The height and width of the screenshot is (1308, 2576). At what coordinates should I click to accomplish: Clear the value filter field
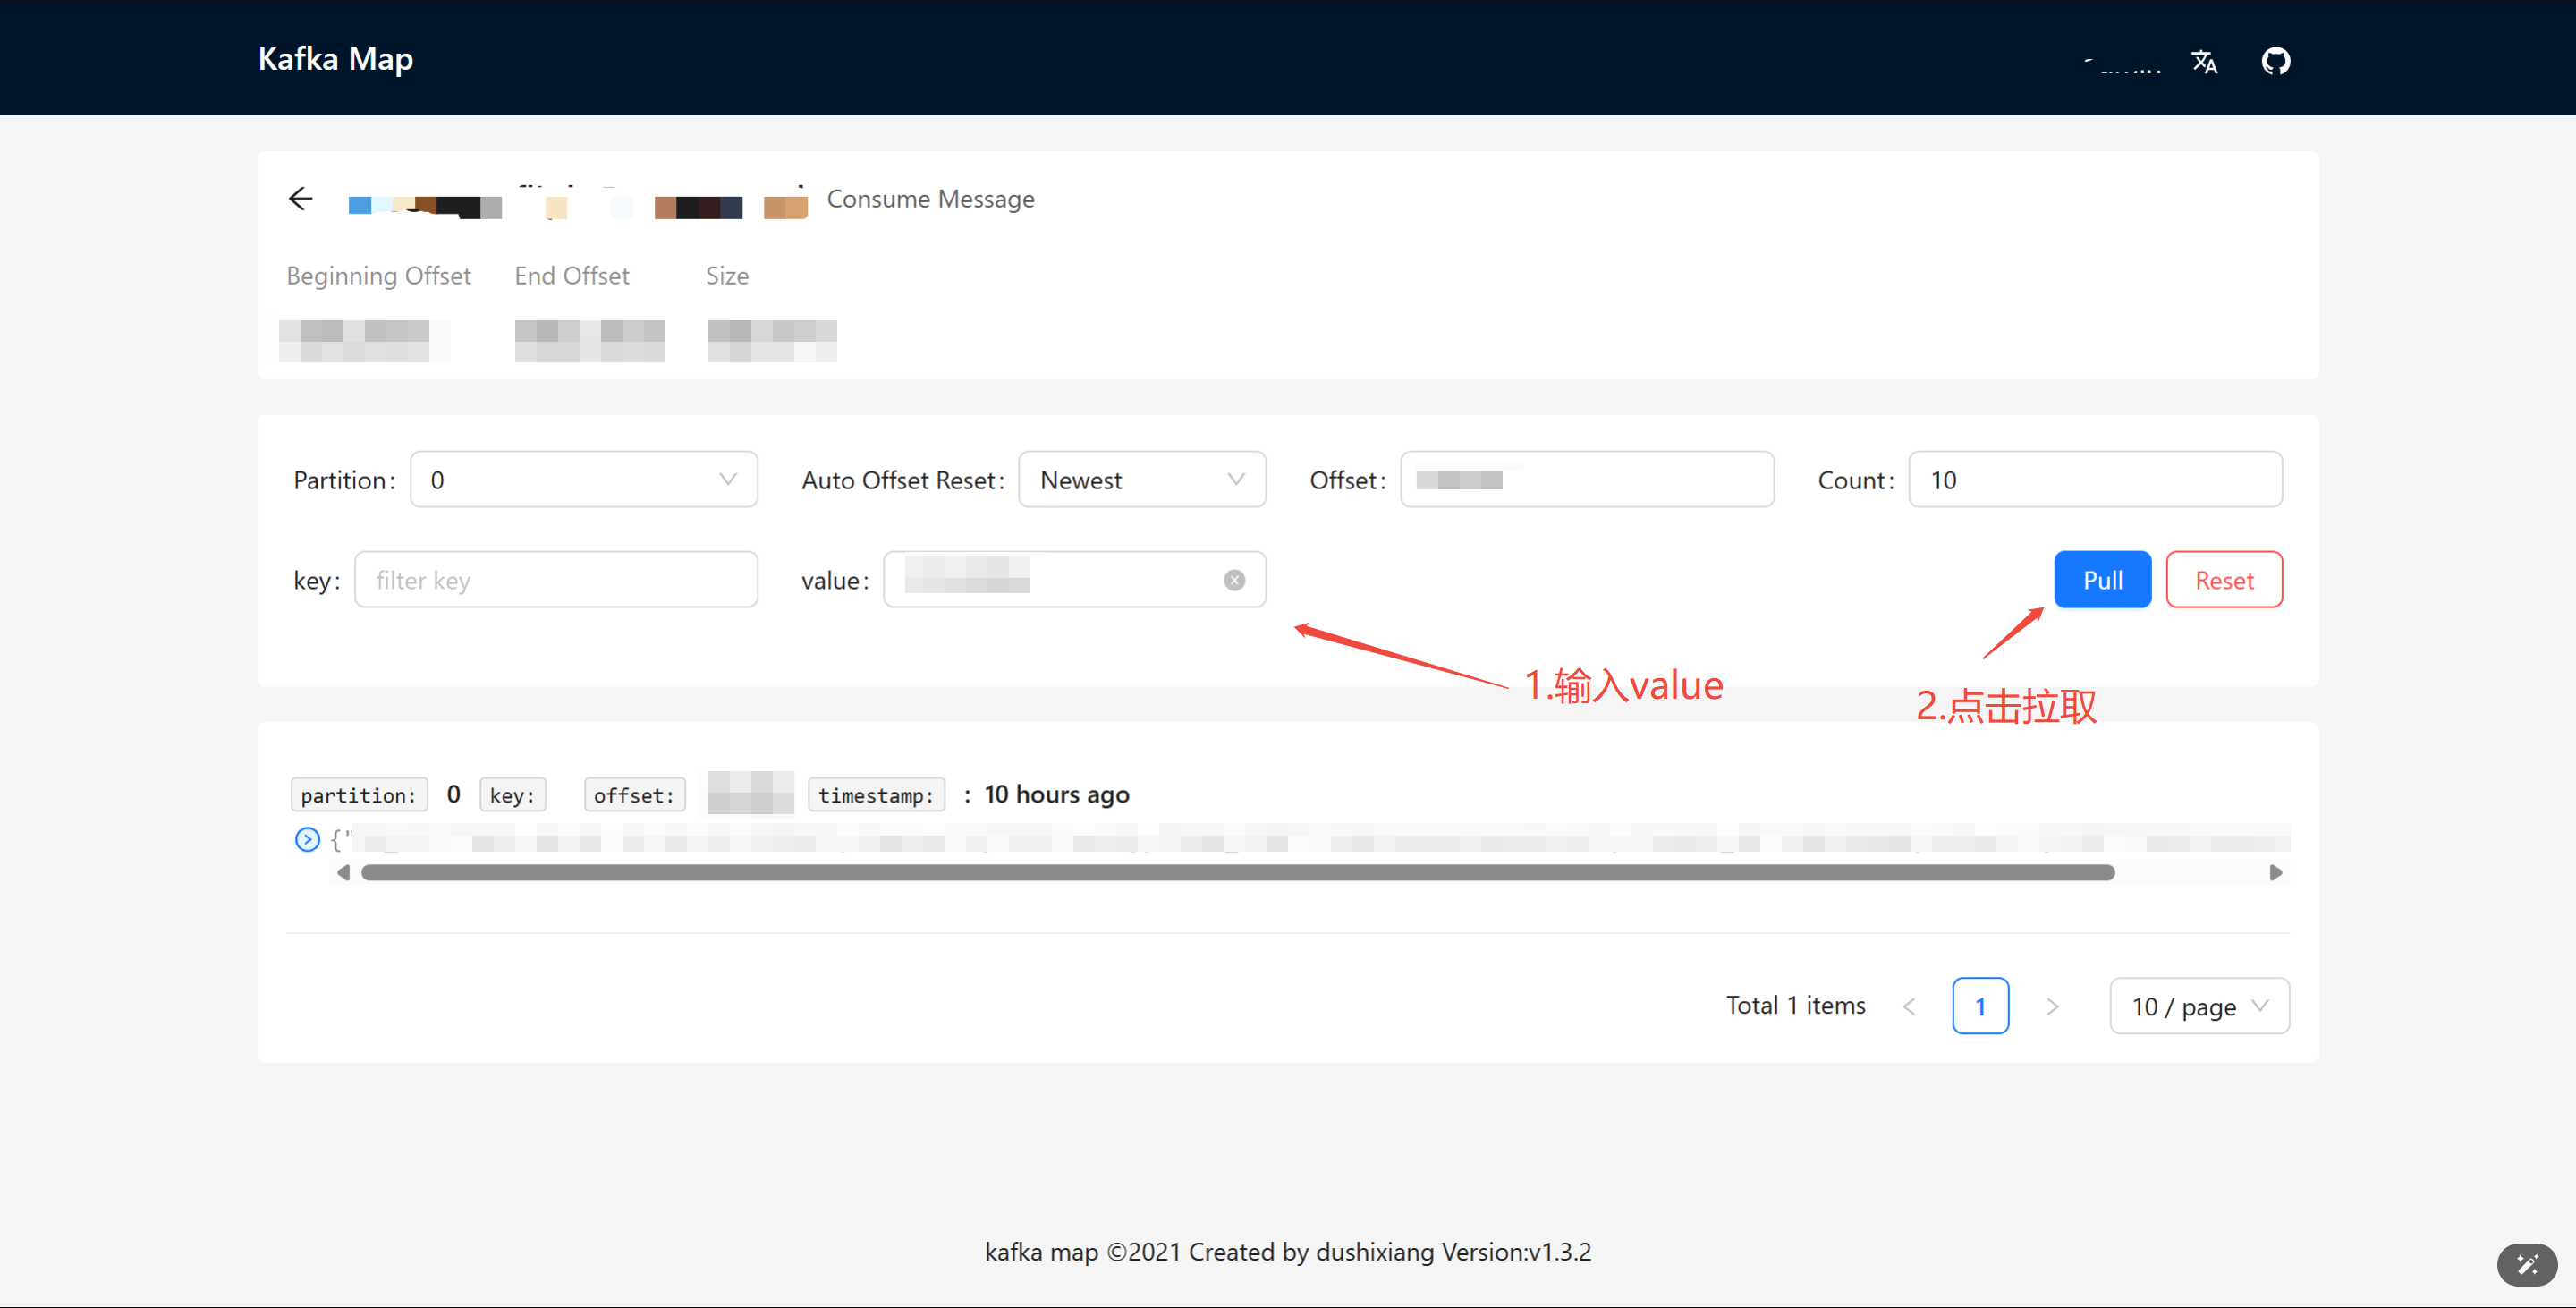click(x=1234, y=580)
